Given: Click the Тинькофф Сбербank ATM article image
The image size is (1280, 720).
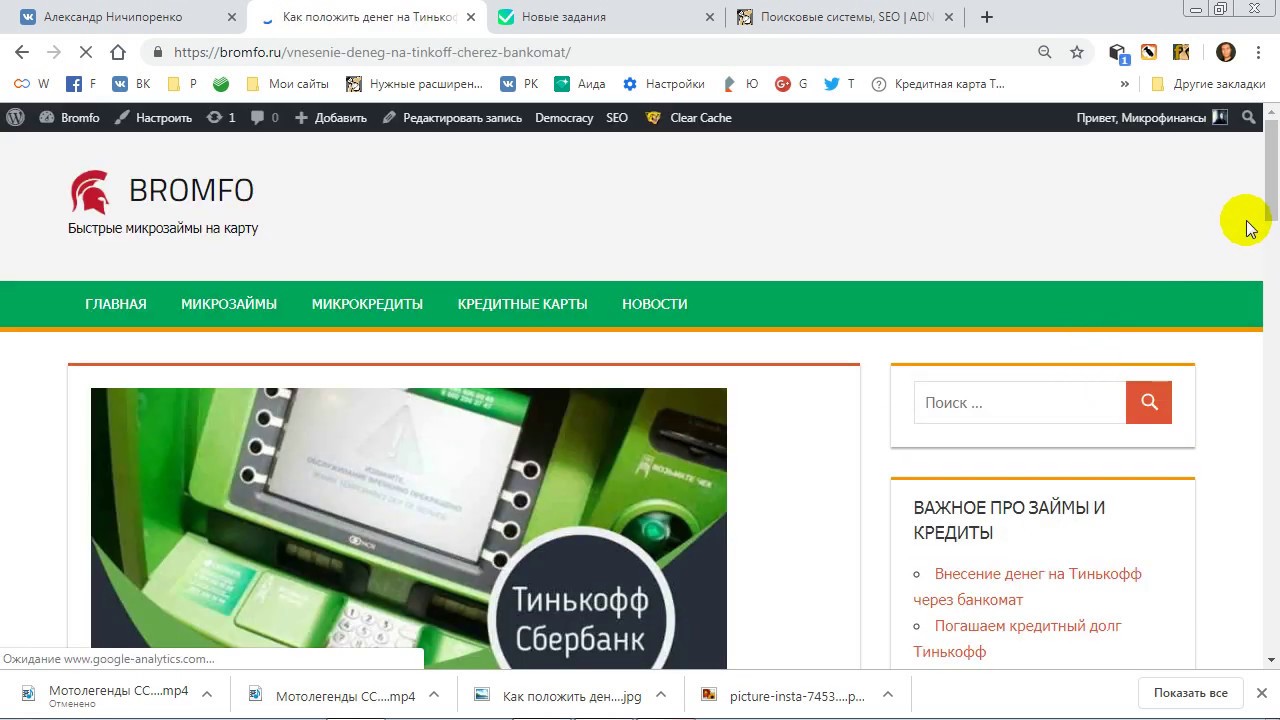Looking at the screenshot, I should point(409,528).
